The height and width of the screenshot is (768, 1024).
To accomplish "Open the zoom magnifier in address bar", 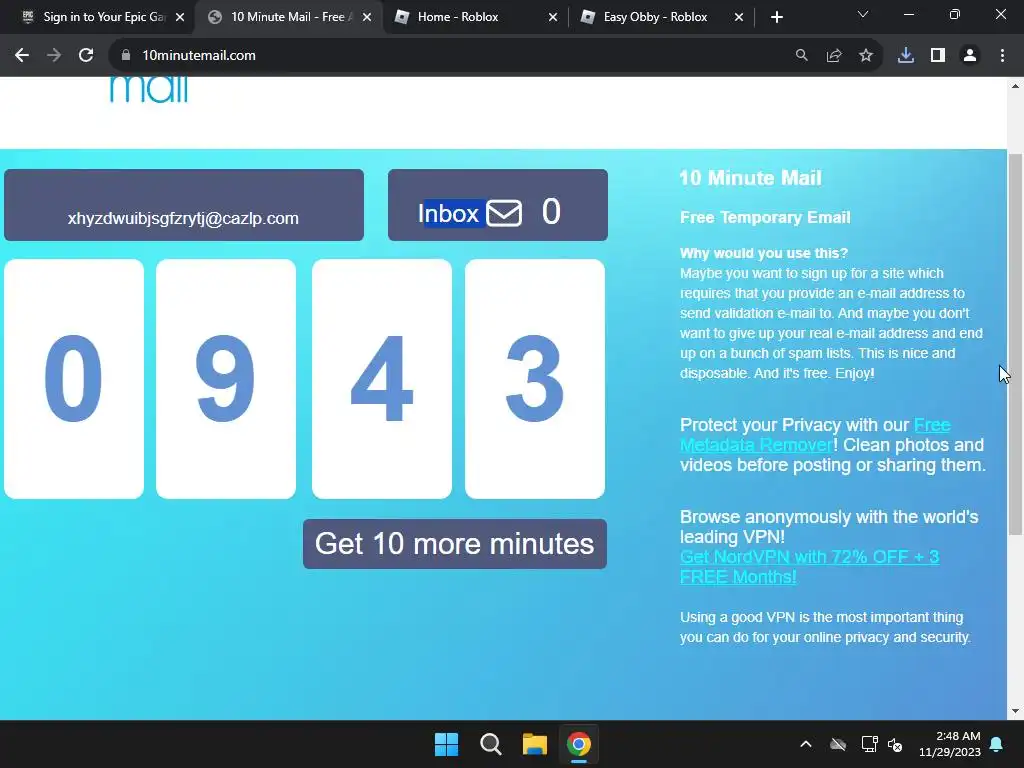I will coord(801,56).
